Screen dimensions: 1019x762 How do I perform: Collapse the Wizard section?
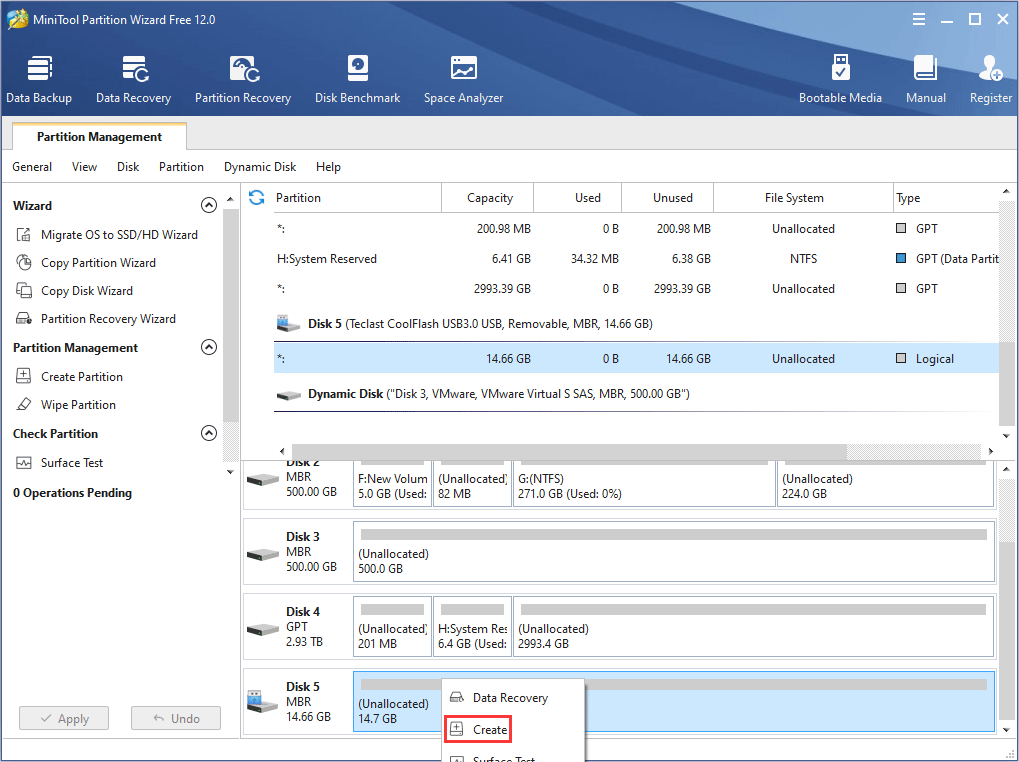click(209, 205)
